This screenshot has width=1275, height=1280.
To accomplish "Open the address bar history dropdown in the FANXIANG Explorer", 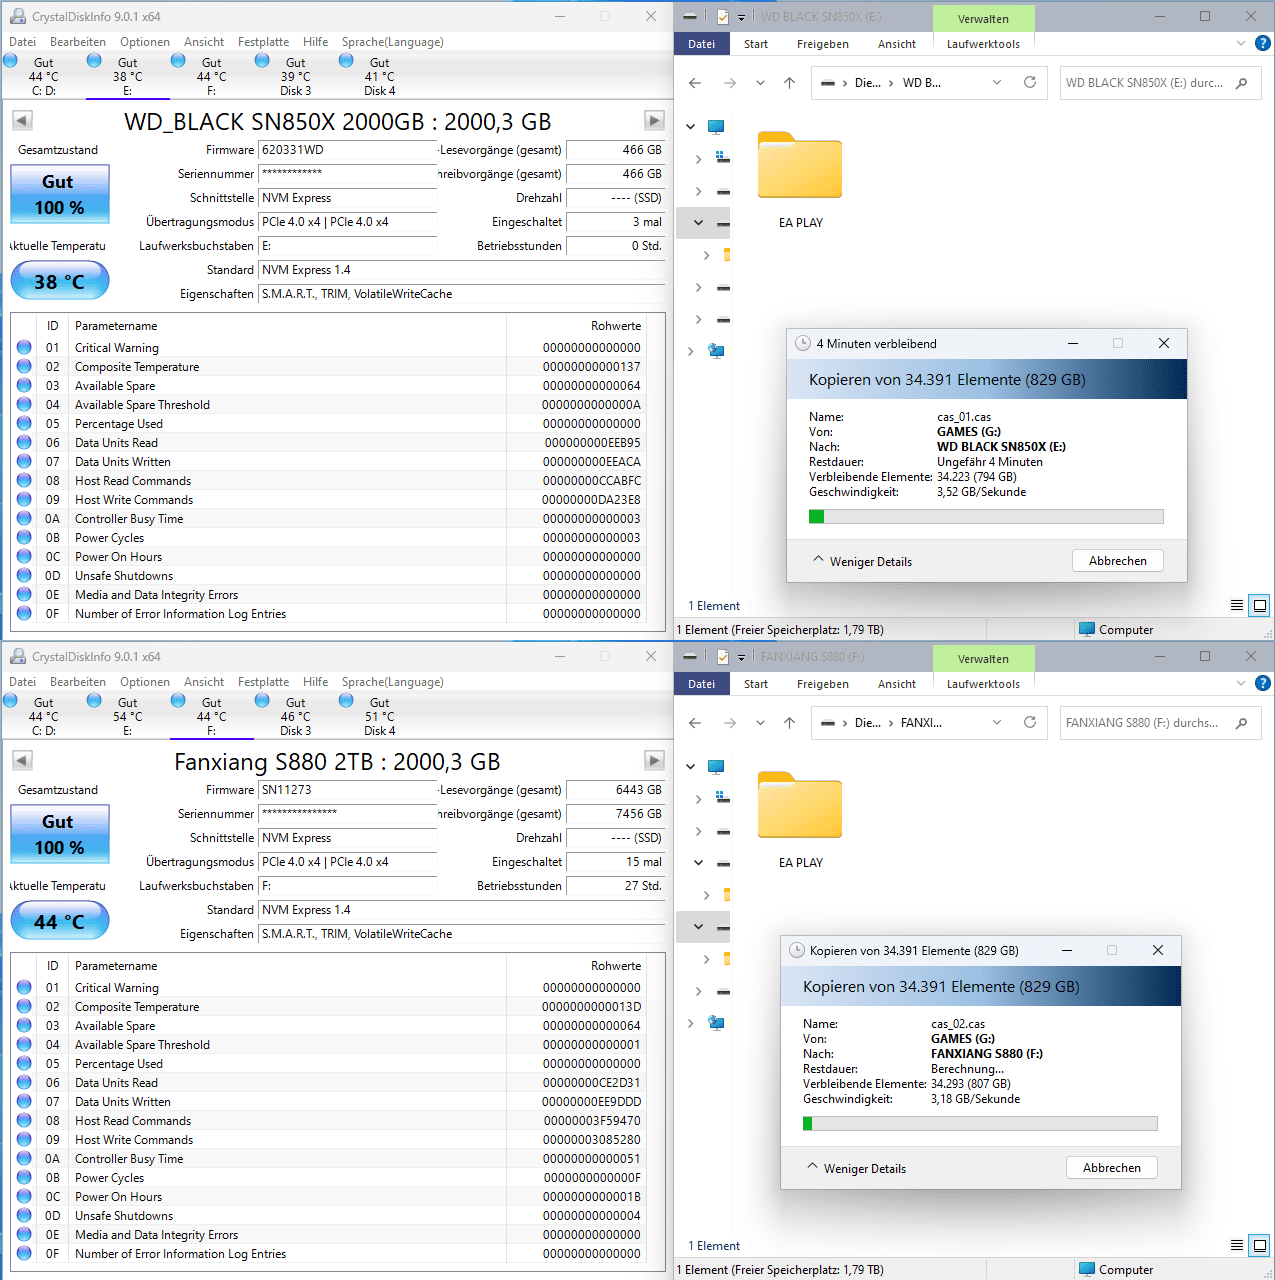I will click(x=997, y=723).
